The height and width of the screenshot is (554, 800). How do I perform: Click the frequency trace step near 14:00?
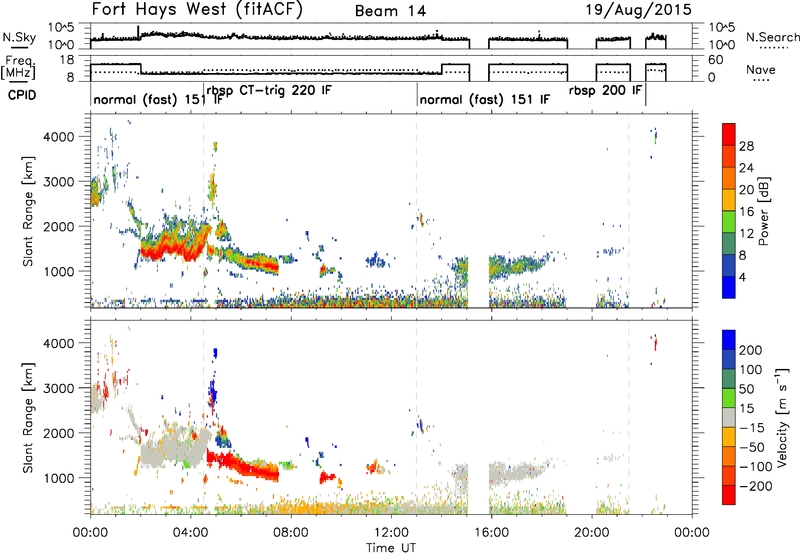tap(442, 69)
